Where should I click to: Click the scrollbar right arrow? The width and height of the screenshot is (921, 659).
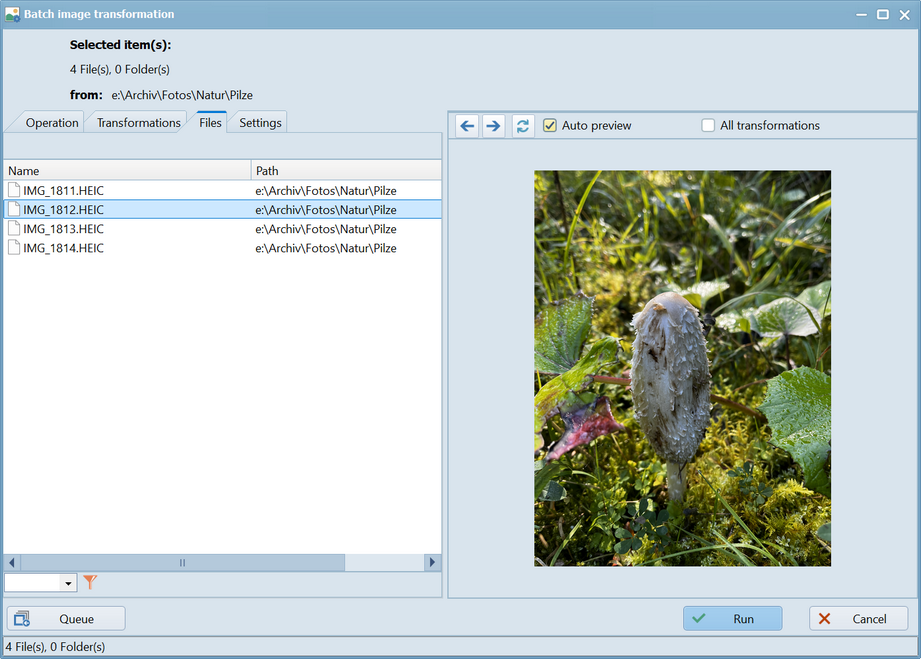click(x=432, y=563)
